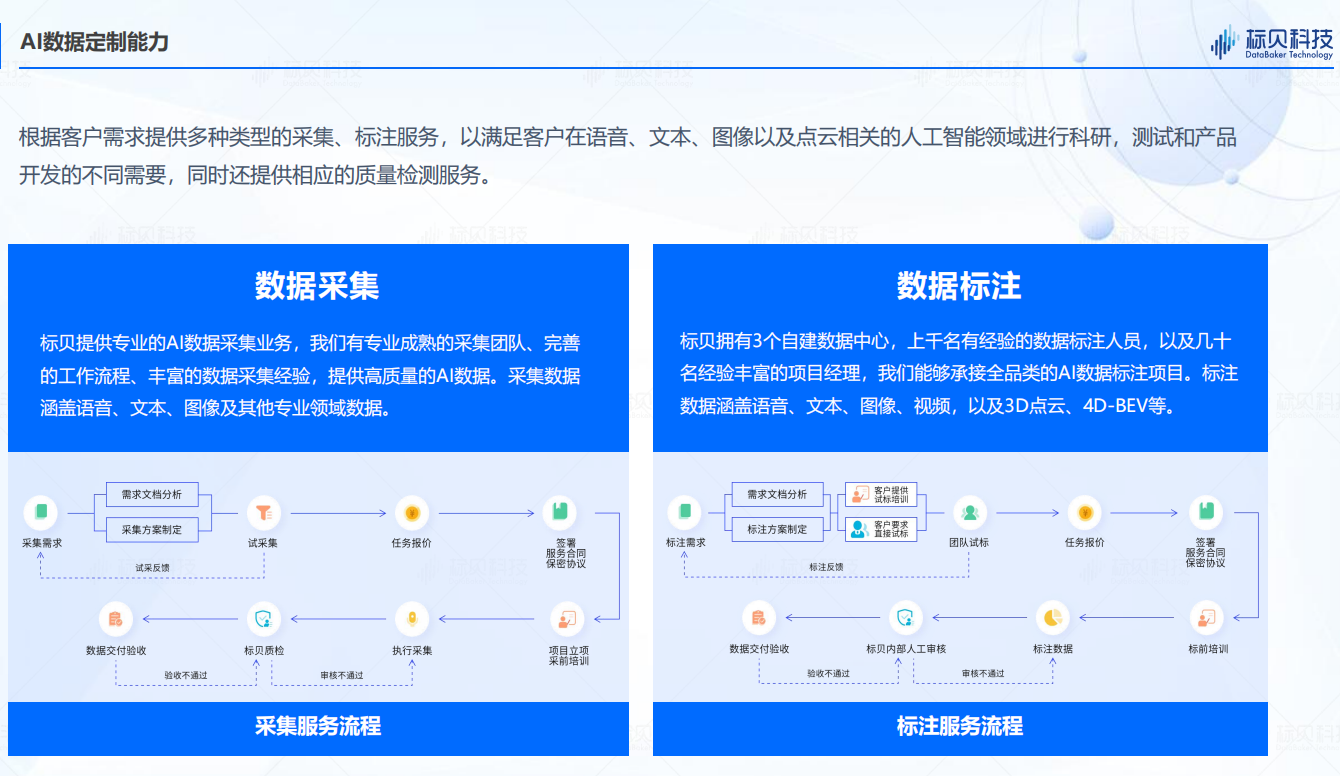Click the 标注数据 pie chart icon

[1052, 618]
